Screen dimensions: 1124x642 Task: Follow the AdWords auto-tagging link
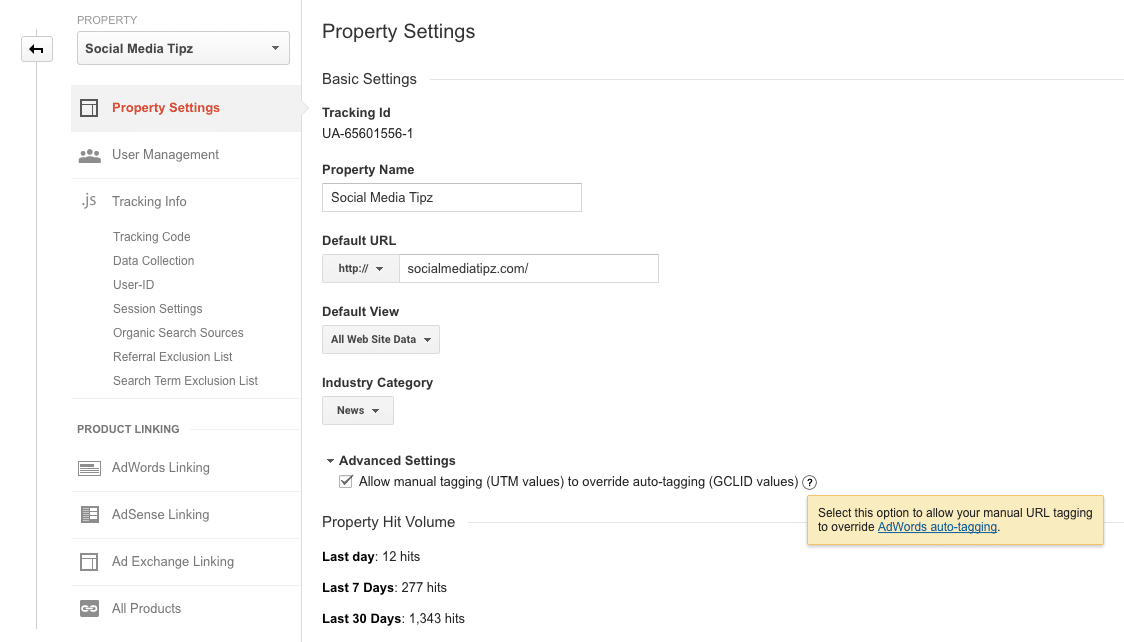click(x=937, y=527)
